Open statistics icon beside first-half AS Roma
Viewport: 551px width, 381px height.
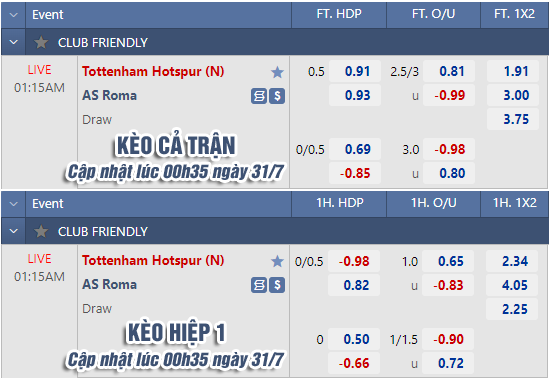point(259,285)
